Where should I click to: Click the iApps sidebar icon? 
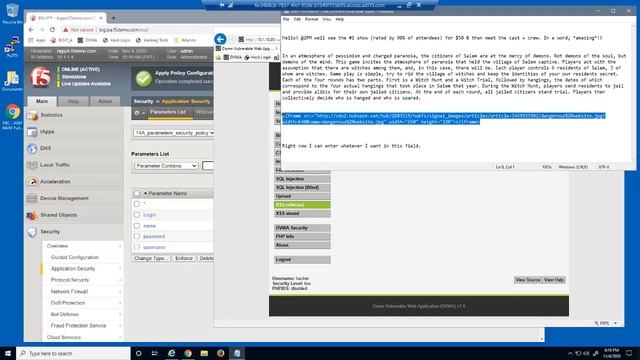(x=32, y=132)
